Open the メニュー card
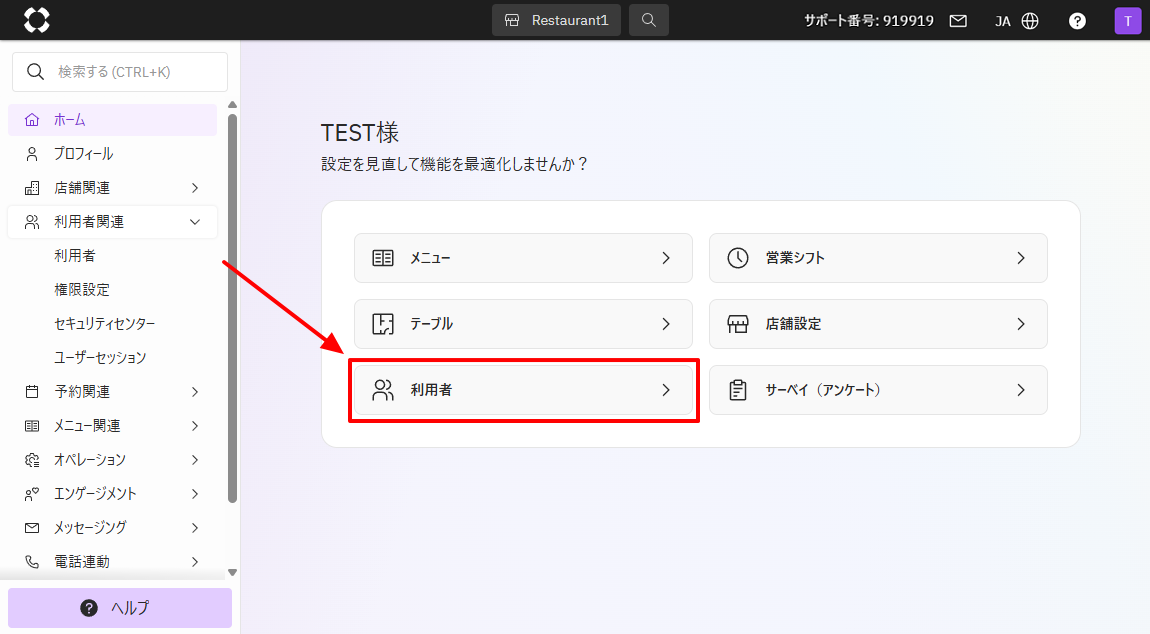The width and height of the screenshot is (1150, 634). coord(523,258)
